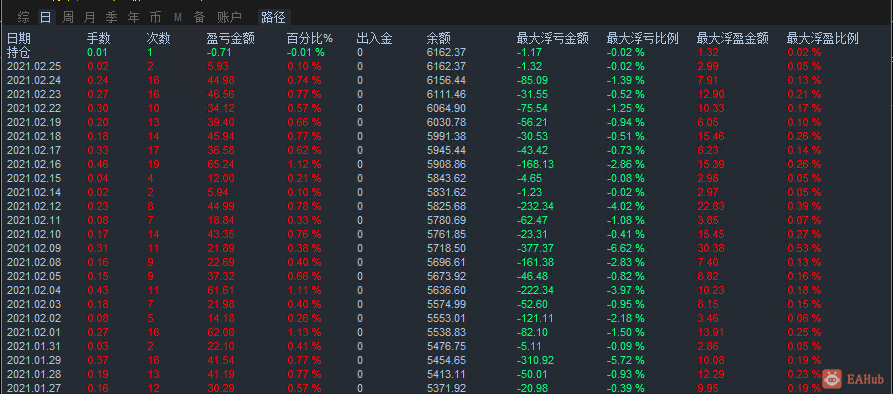The height and width of the screenshot is (394, 893).
Task: Select the 2021.02.03 date row
Action: 33,304
